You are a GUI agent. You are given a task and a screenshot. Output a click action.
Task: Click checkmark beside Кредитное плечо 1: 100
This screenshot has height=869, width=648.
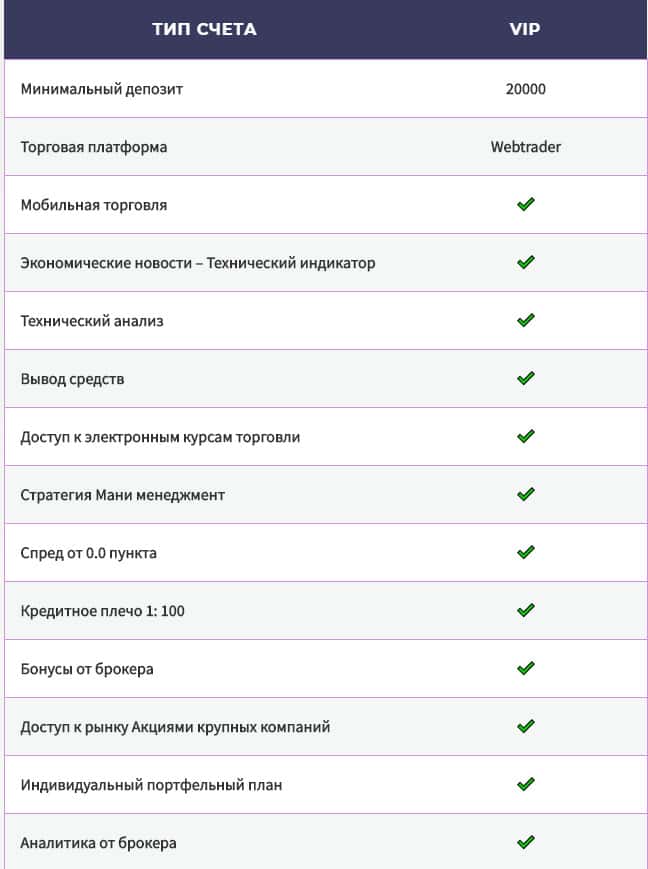525,610
